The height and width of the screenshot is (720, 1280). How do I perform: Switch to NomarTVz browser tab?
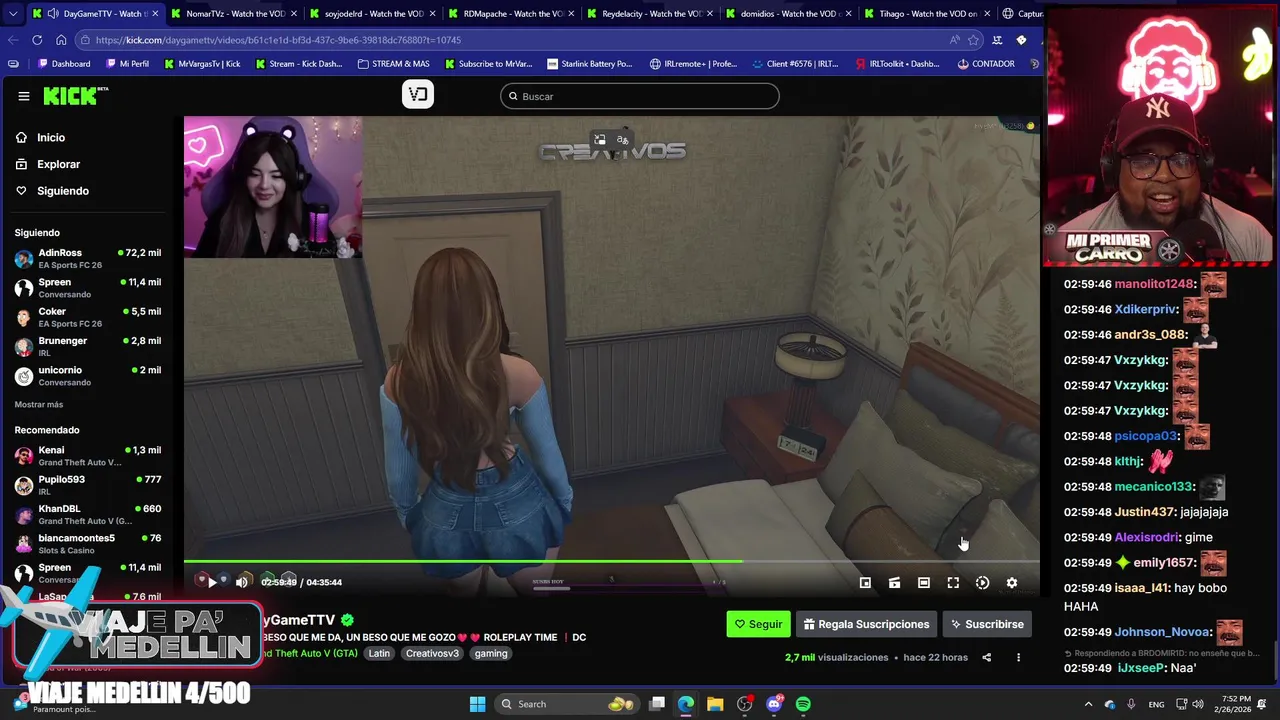click(233, 14)
